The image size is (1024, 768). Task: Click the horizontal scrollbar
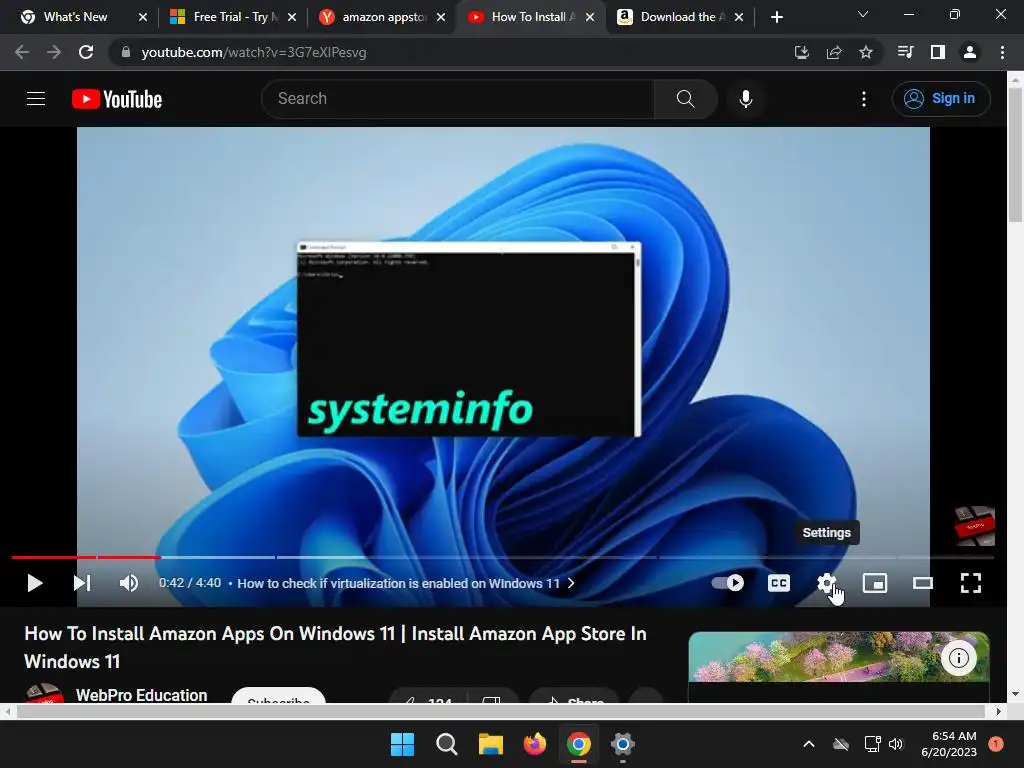tap(500, 711)
